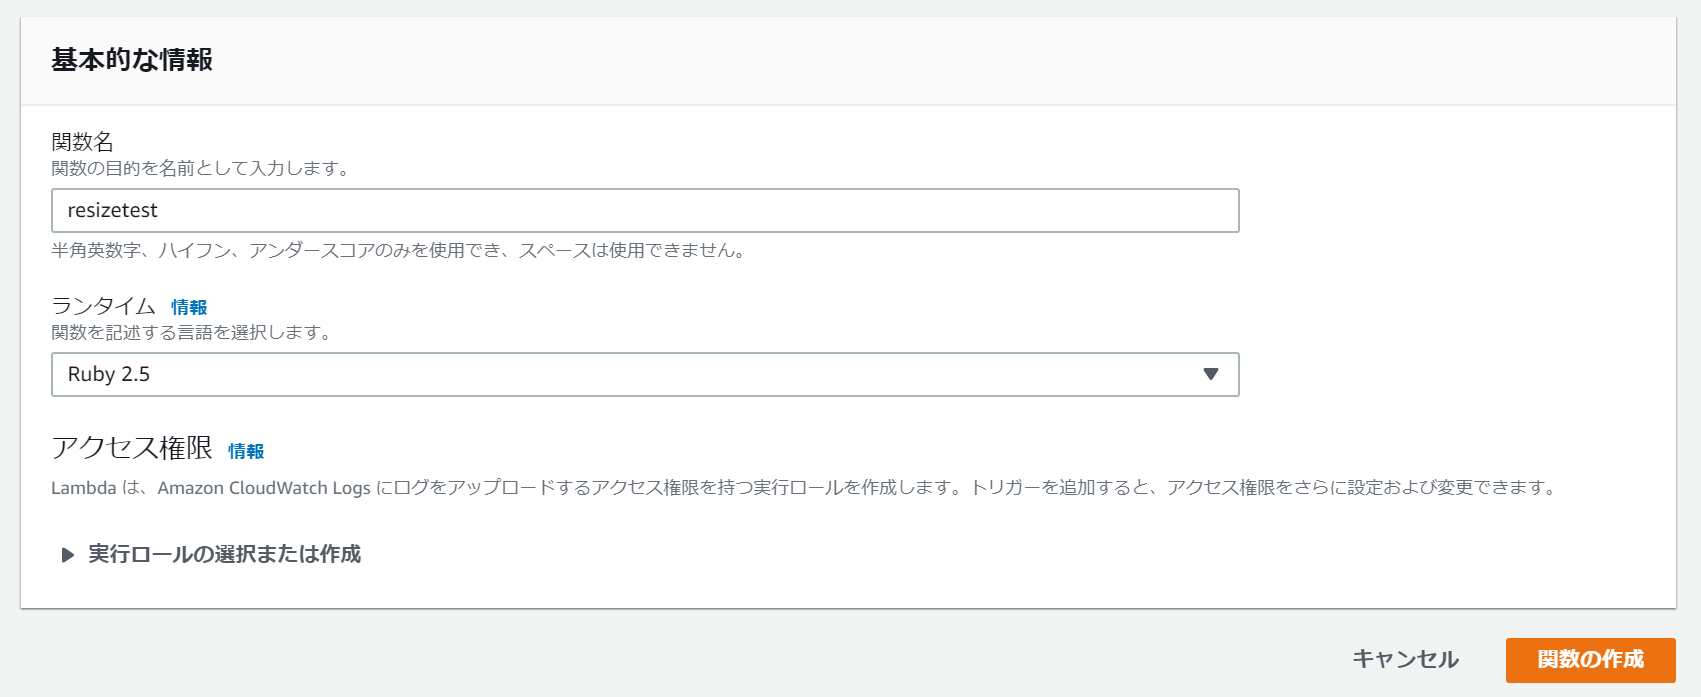Open the ランタイム dropdown showing Ruby 2.5
Viewport: 1701px width, 697px height.
tap(645, 374)
